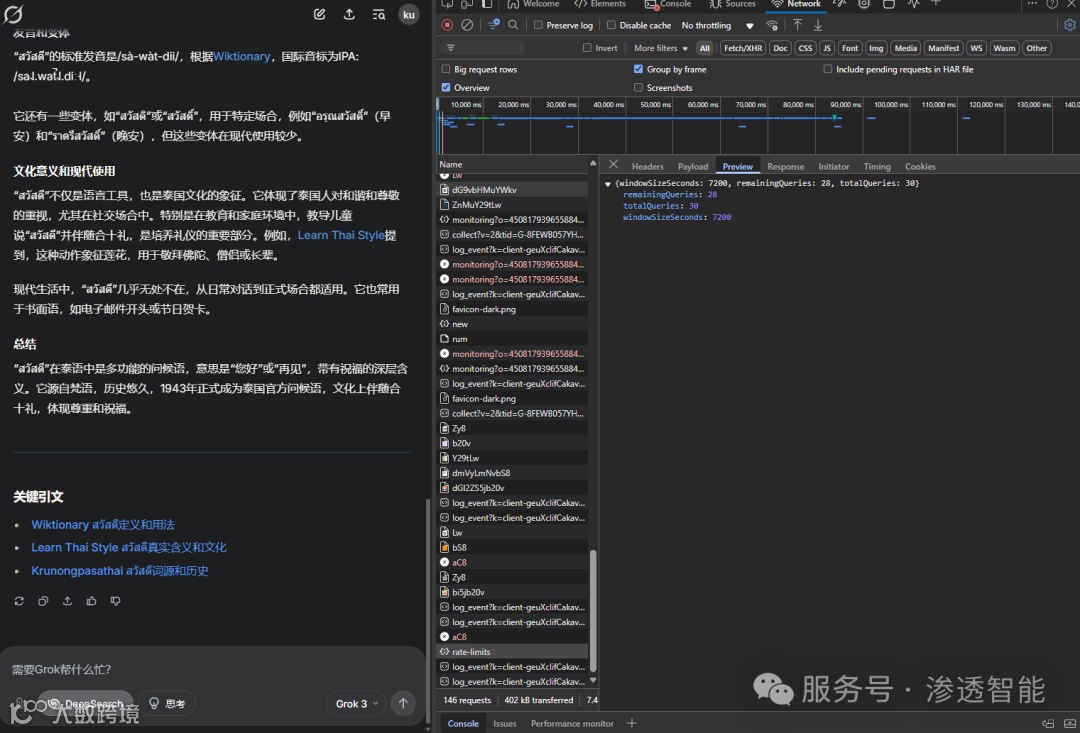1080x733 pixels.
Task: Export HAR with download arrow
Action: (x=818, y=25)
